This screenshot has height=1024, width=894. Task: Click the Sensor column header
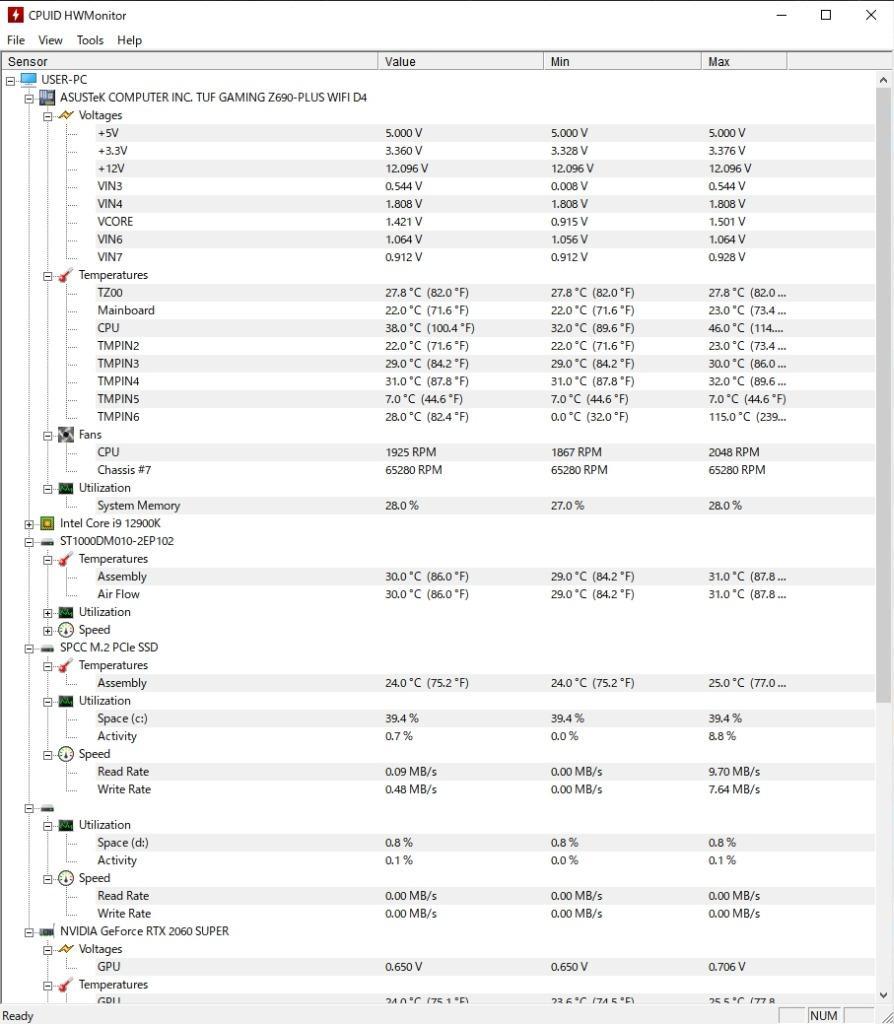click(x=189, y=61)
